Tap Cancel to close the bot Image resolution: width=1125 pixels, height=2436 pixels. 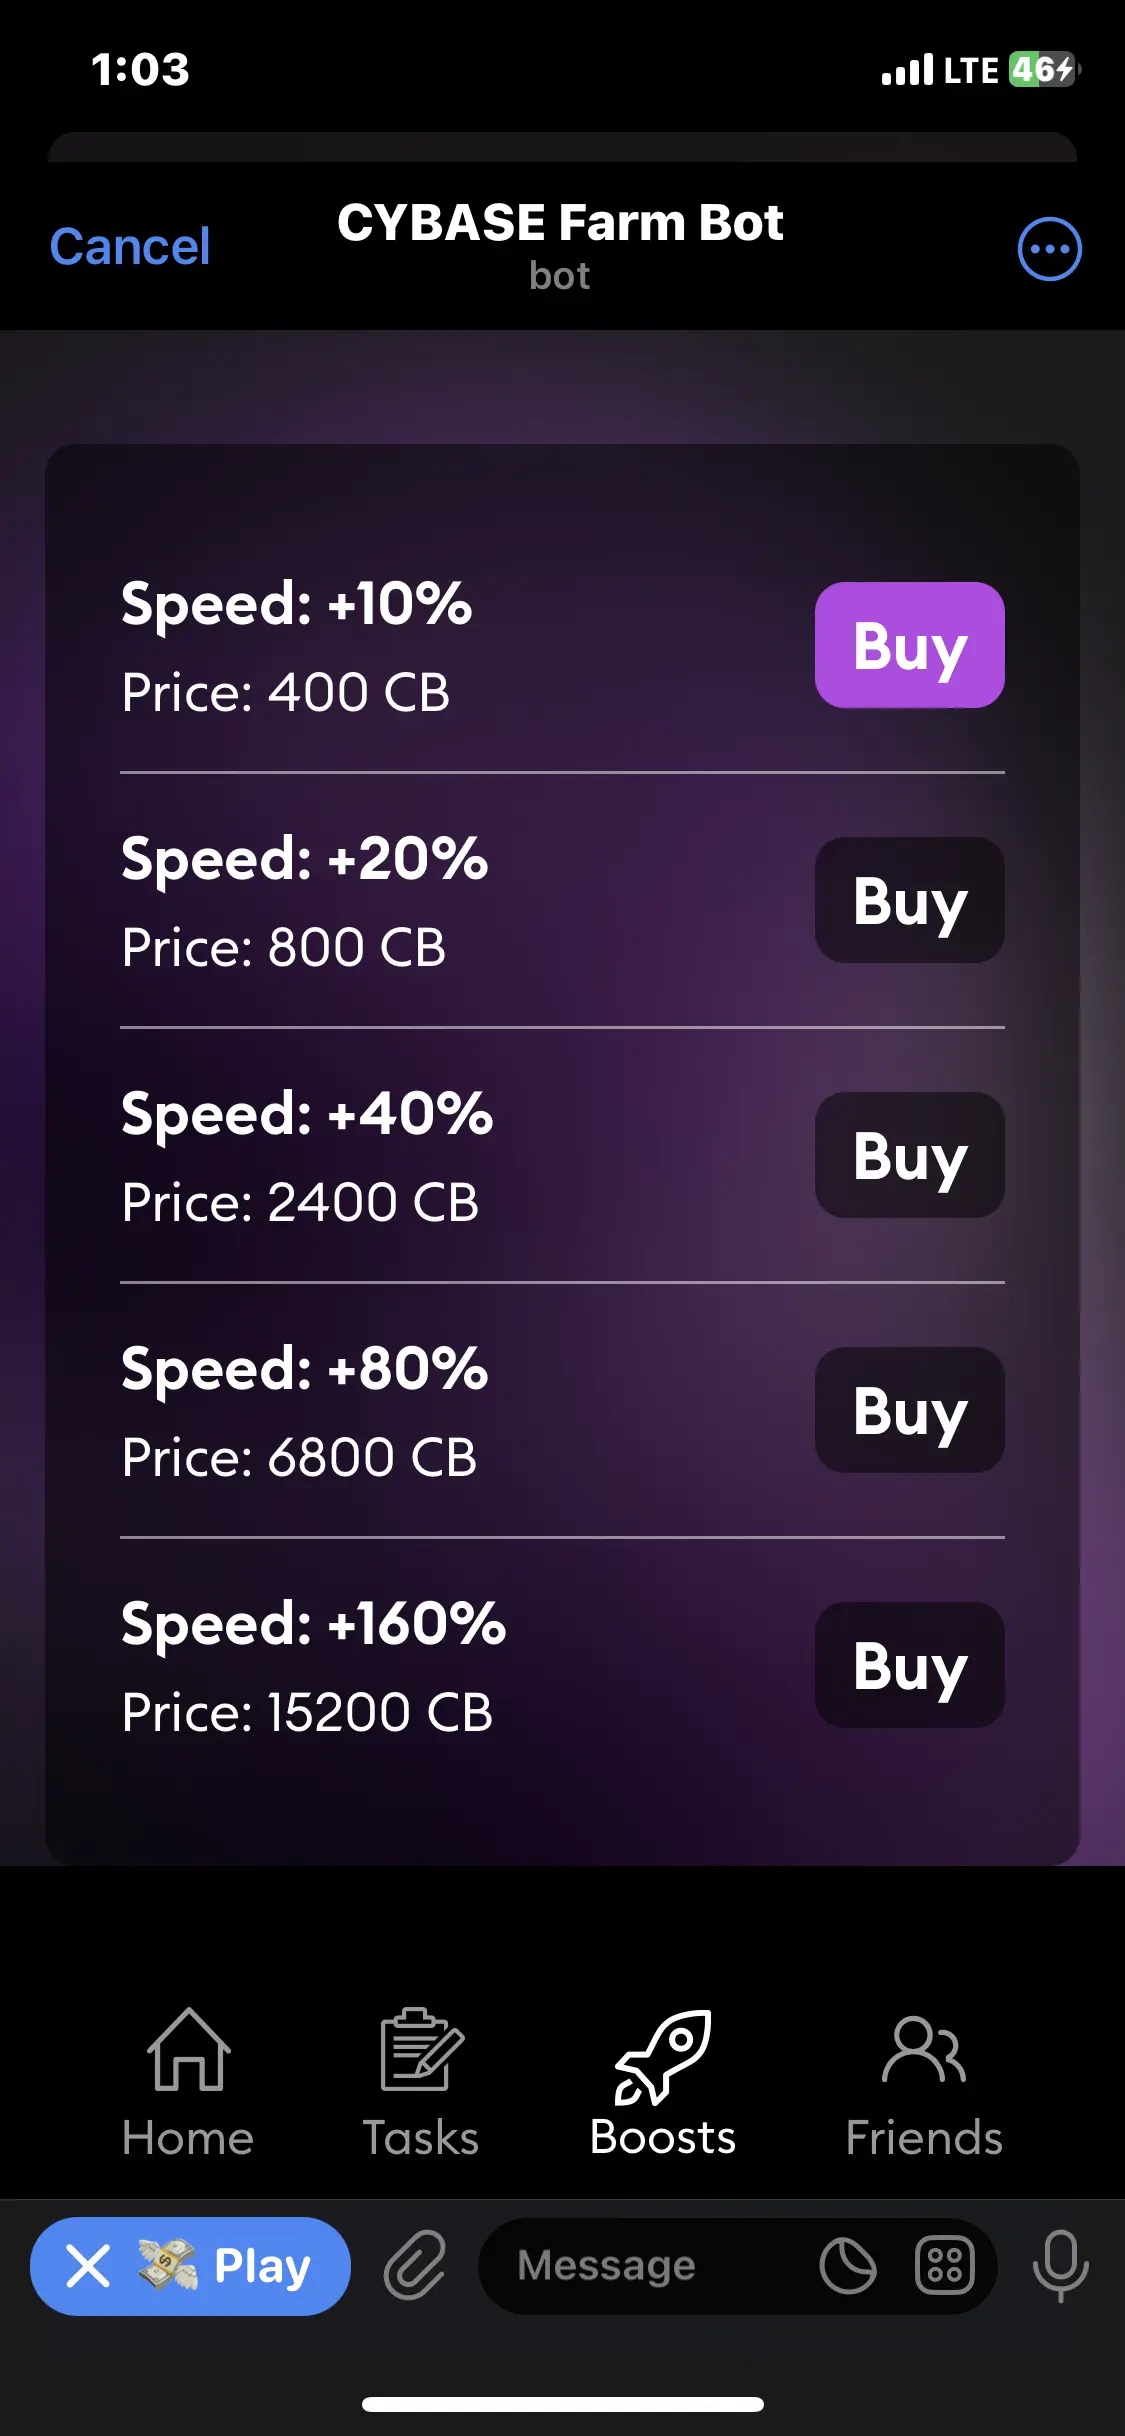click(130, 247)
